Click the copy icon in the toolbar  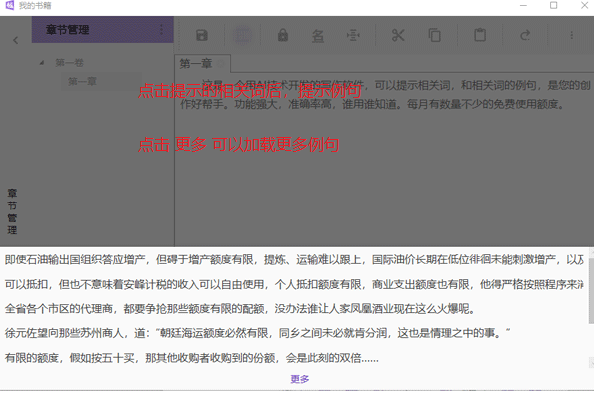pyautogui.click(x=435, y=35)
